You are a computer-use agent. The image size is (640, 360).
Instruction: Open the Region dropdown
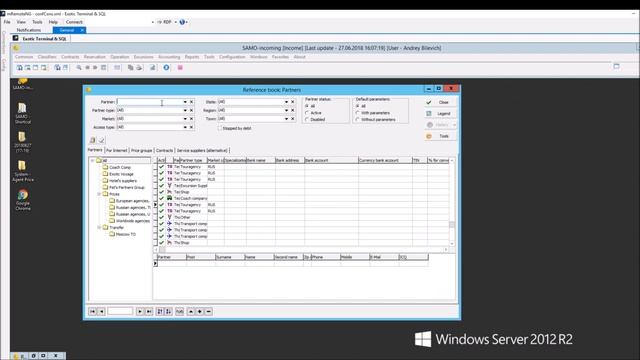pyautogui.click(x=286, y=111)
